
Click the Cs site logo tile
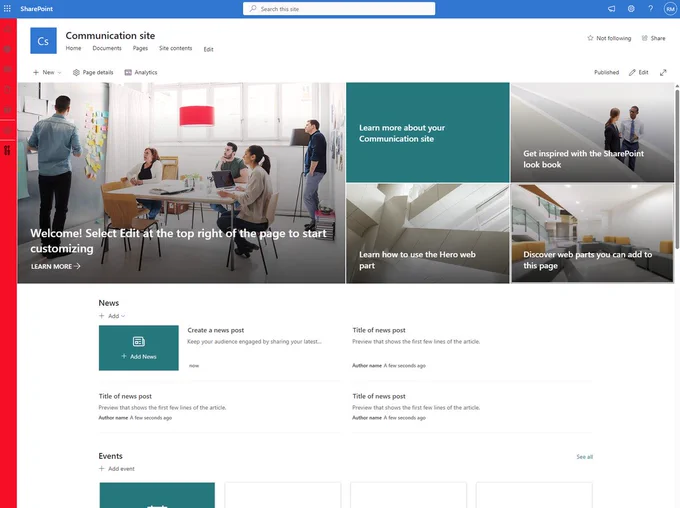click(43, 41)
